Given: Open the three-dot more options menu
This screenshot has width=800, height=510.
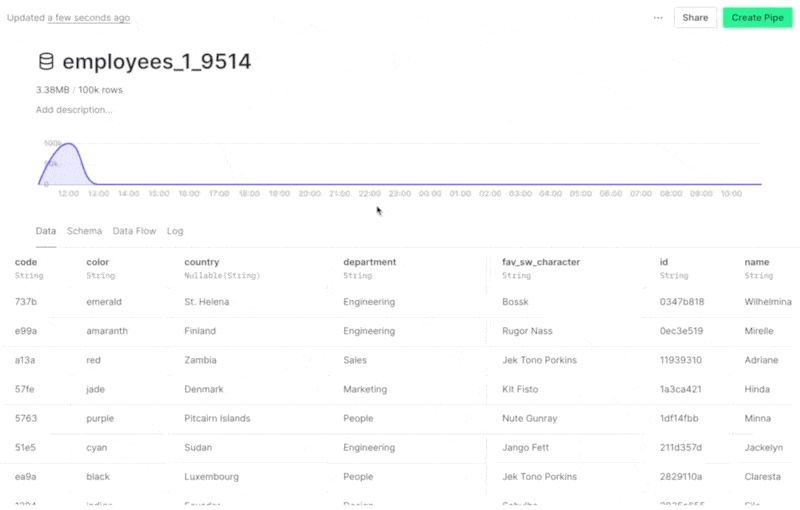Looking at the screenshot, I should (658, 17).
